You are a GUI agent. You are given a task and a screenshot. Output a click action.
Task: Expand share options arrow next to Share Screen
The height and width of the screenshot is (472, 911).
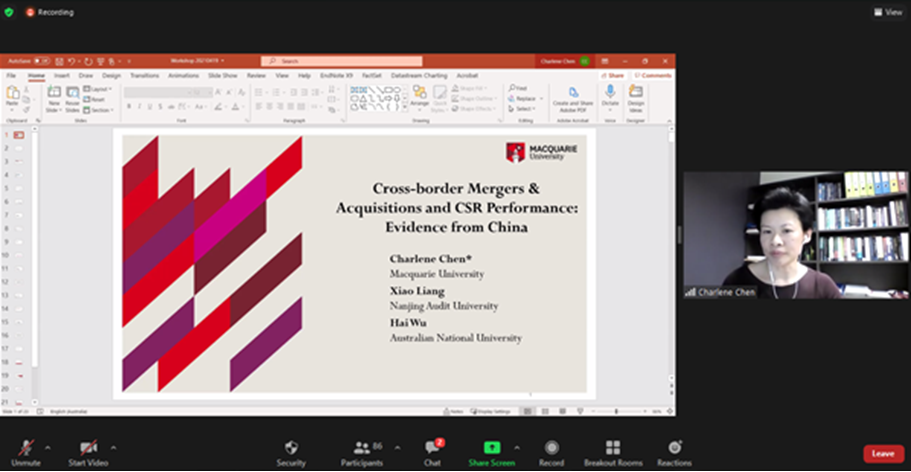pos(517,447)
